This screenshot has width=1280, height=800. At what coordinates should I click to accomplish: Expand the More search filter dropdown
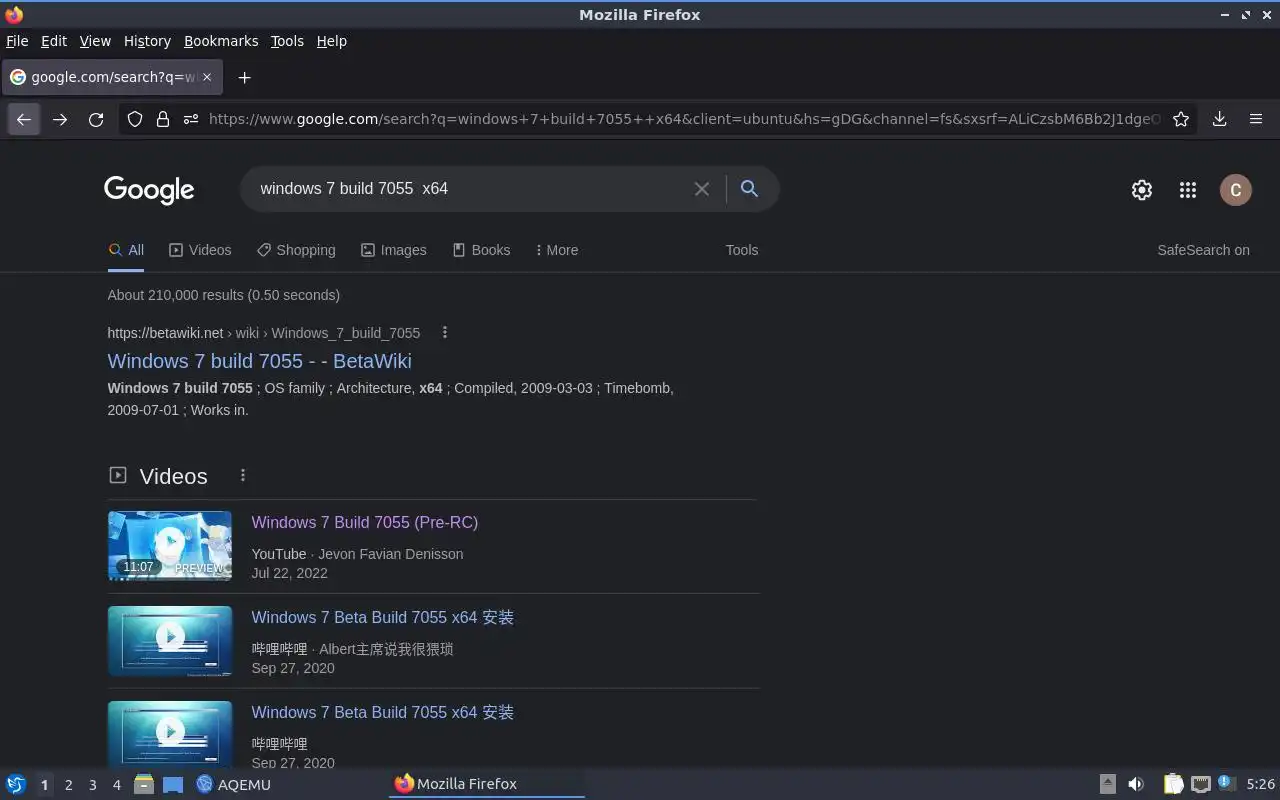(556, 250)
